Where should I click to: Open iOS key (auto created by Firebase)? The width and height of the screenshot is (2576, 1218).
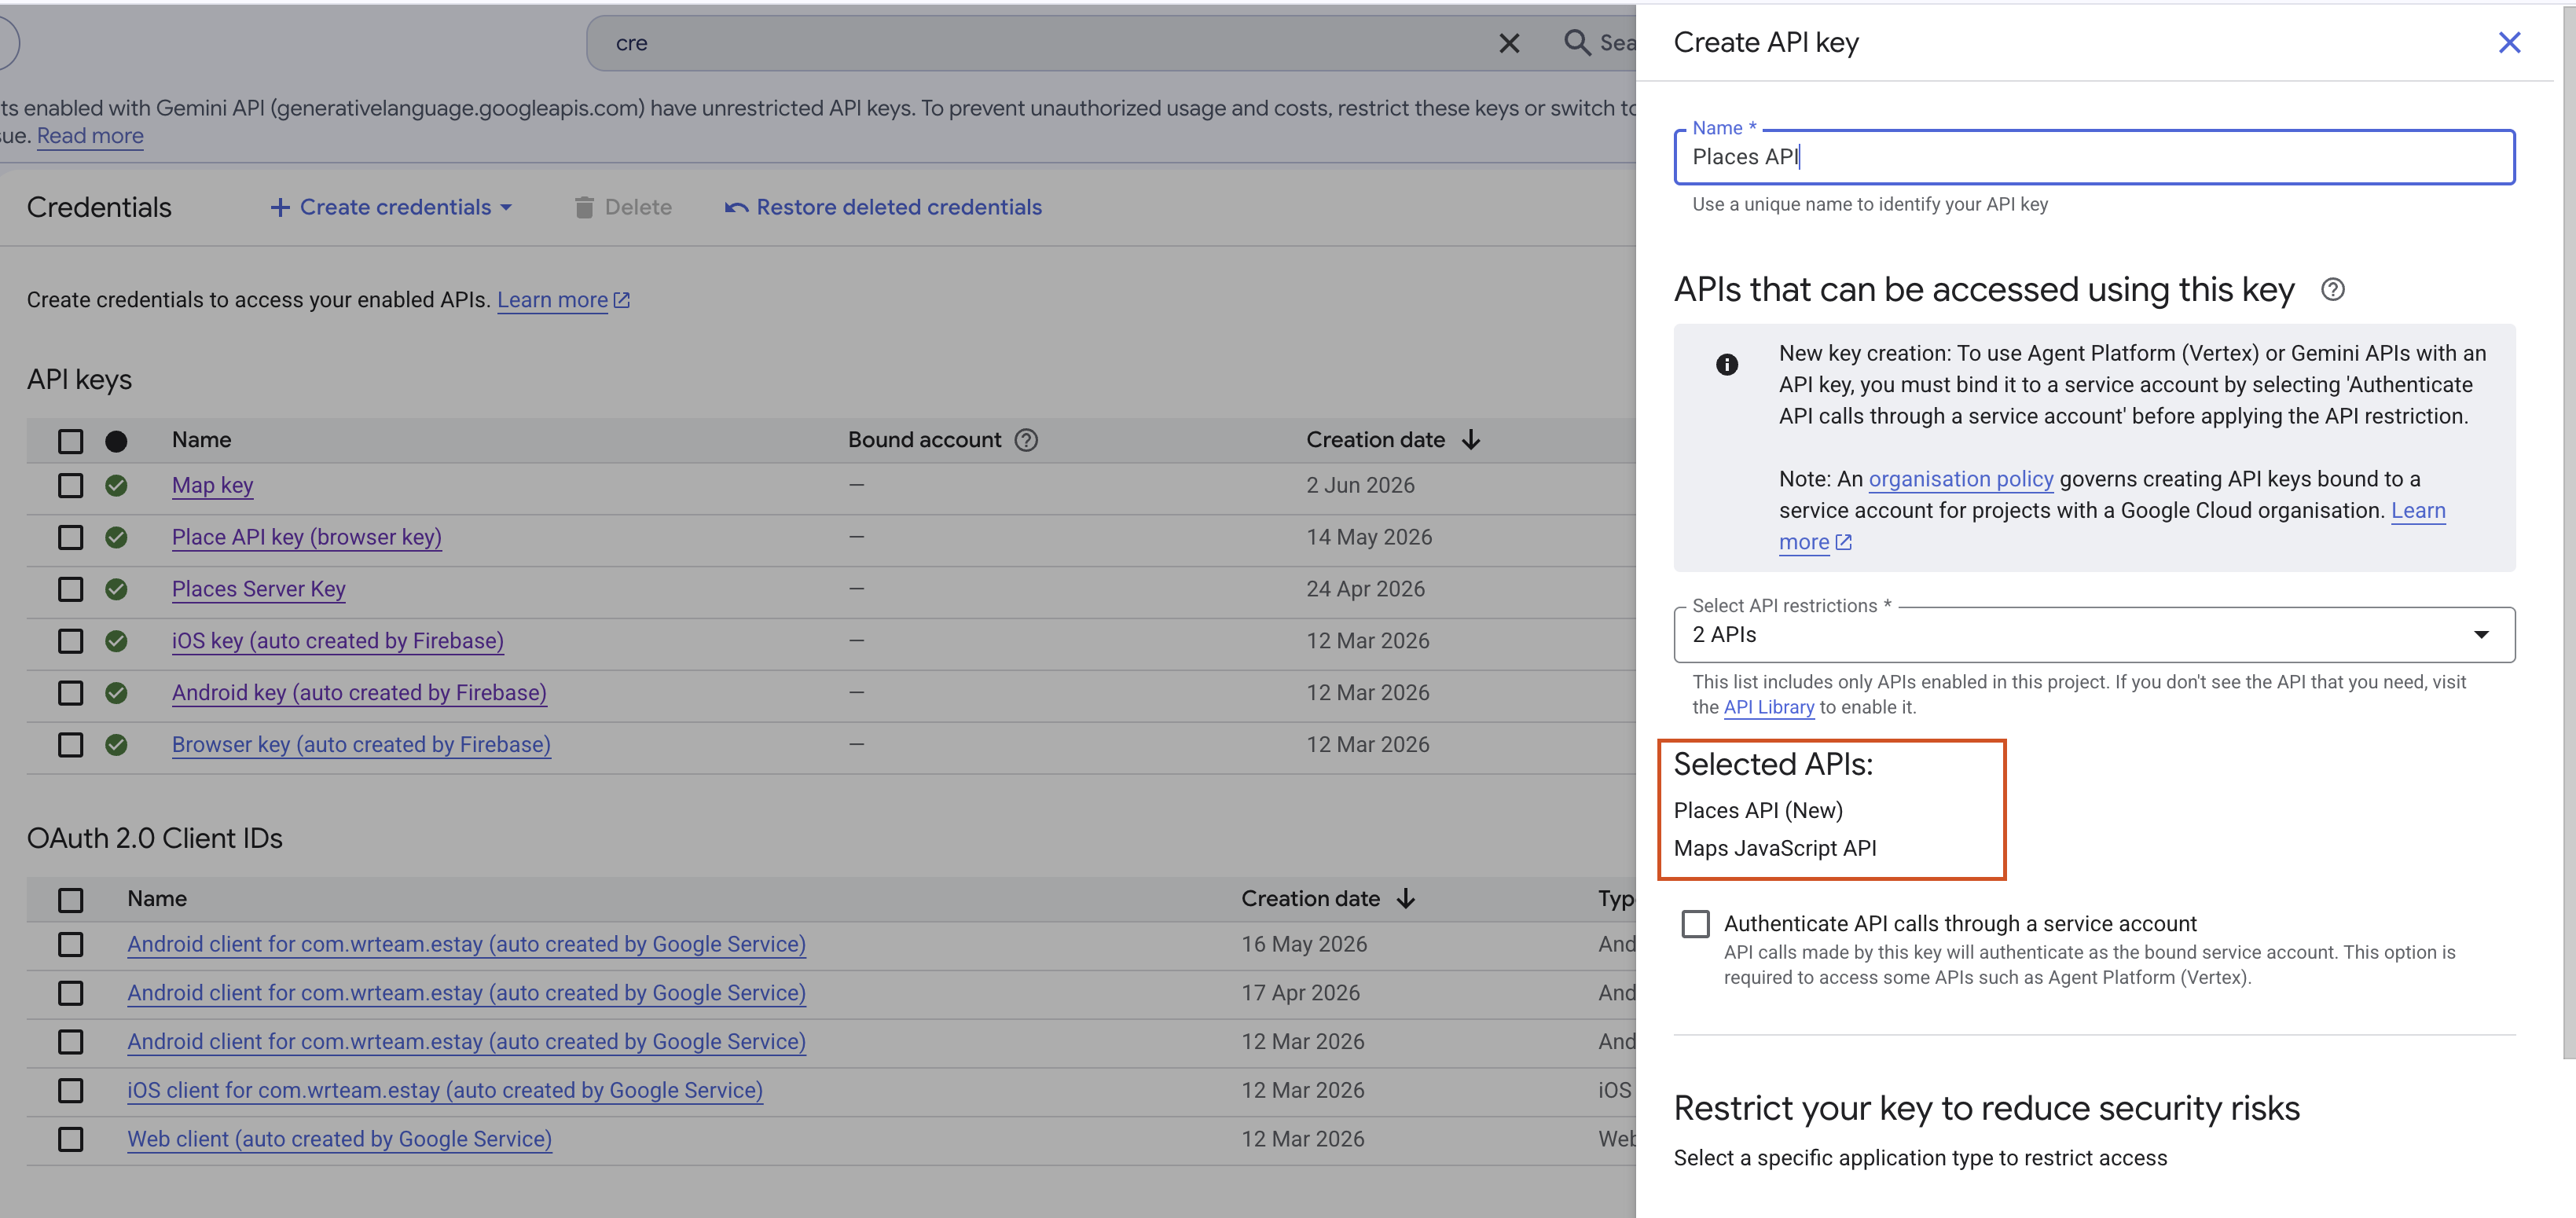[337, 641]
